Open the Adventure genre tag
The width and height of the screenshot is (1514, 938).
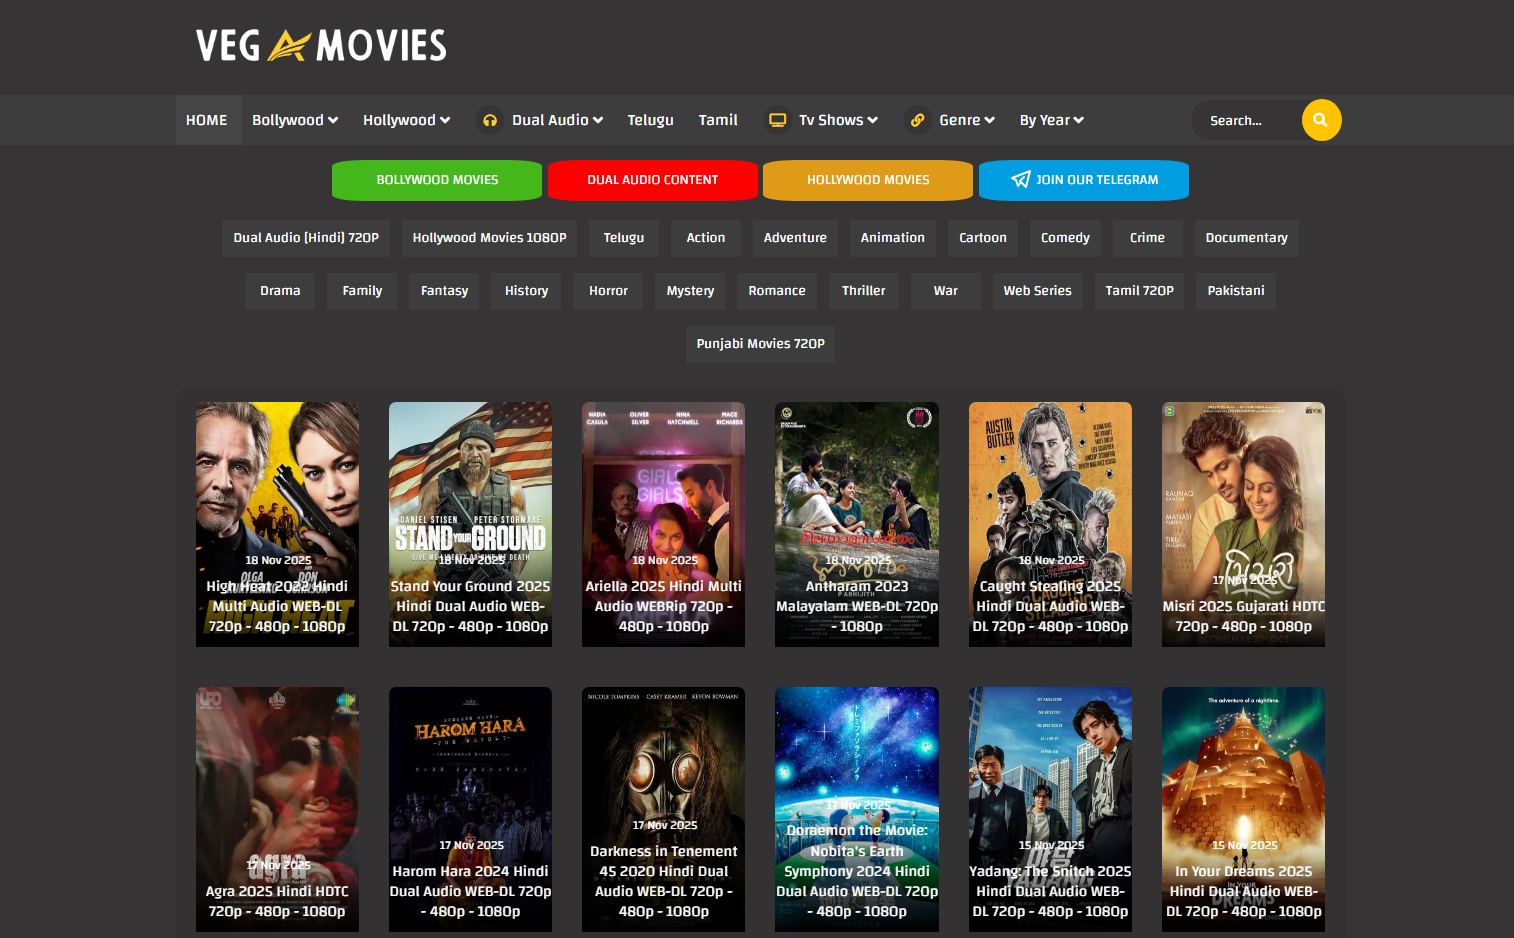[x=795, y=238]
